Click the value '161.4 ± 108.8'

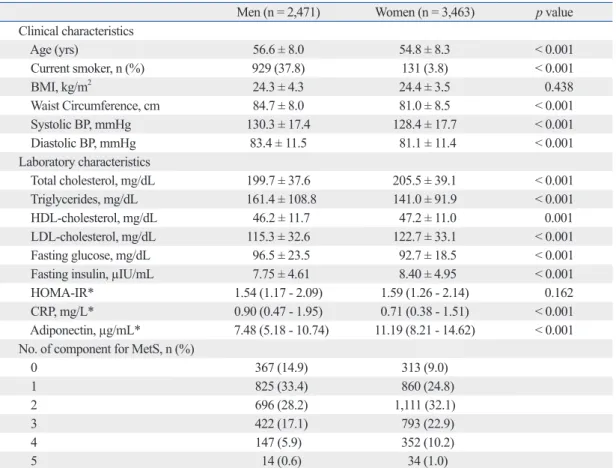pos(281,199)
